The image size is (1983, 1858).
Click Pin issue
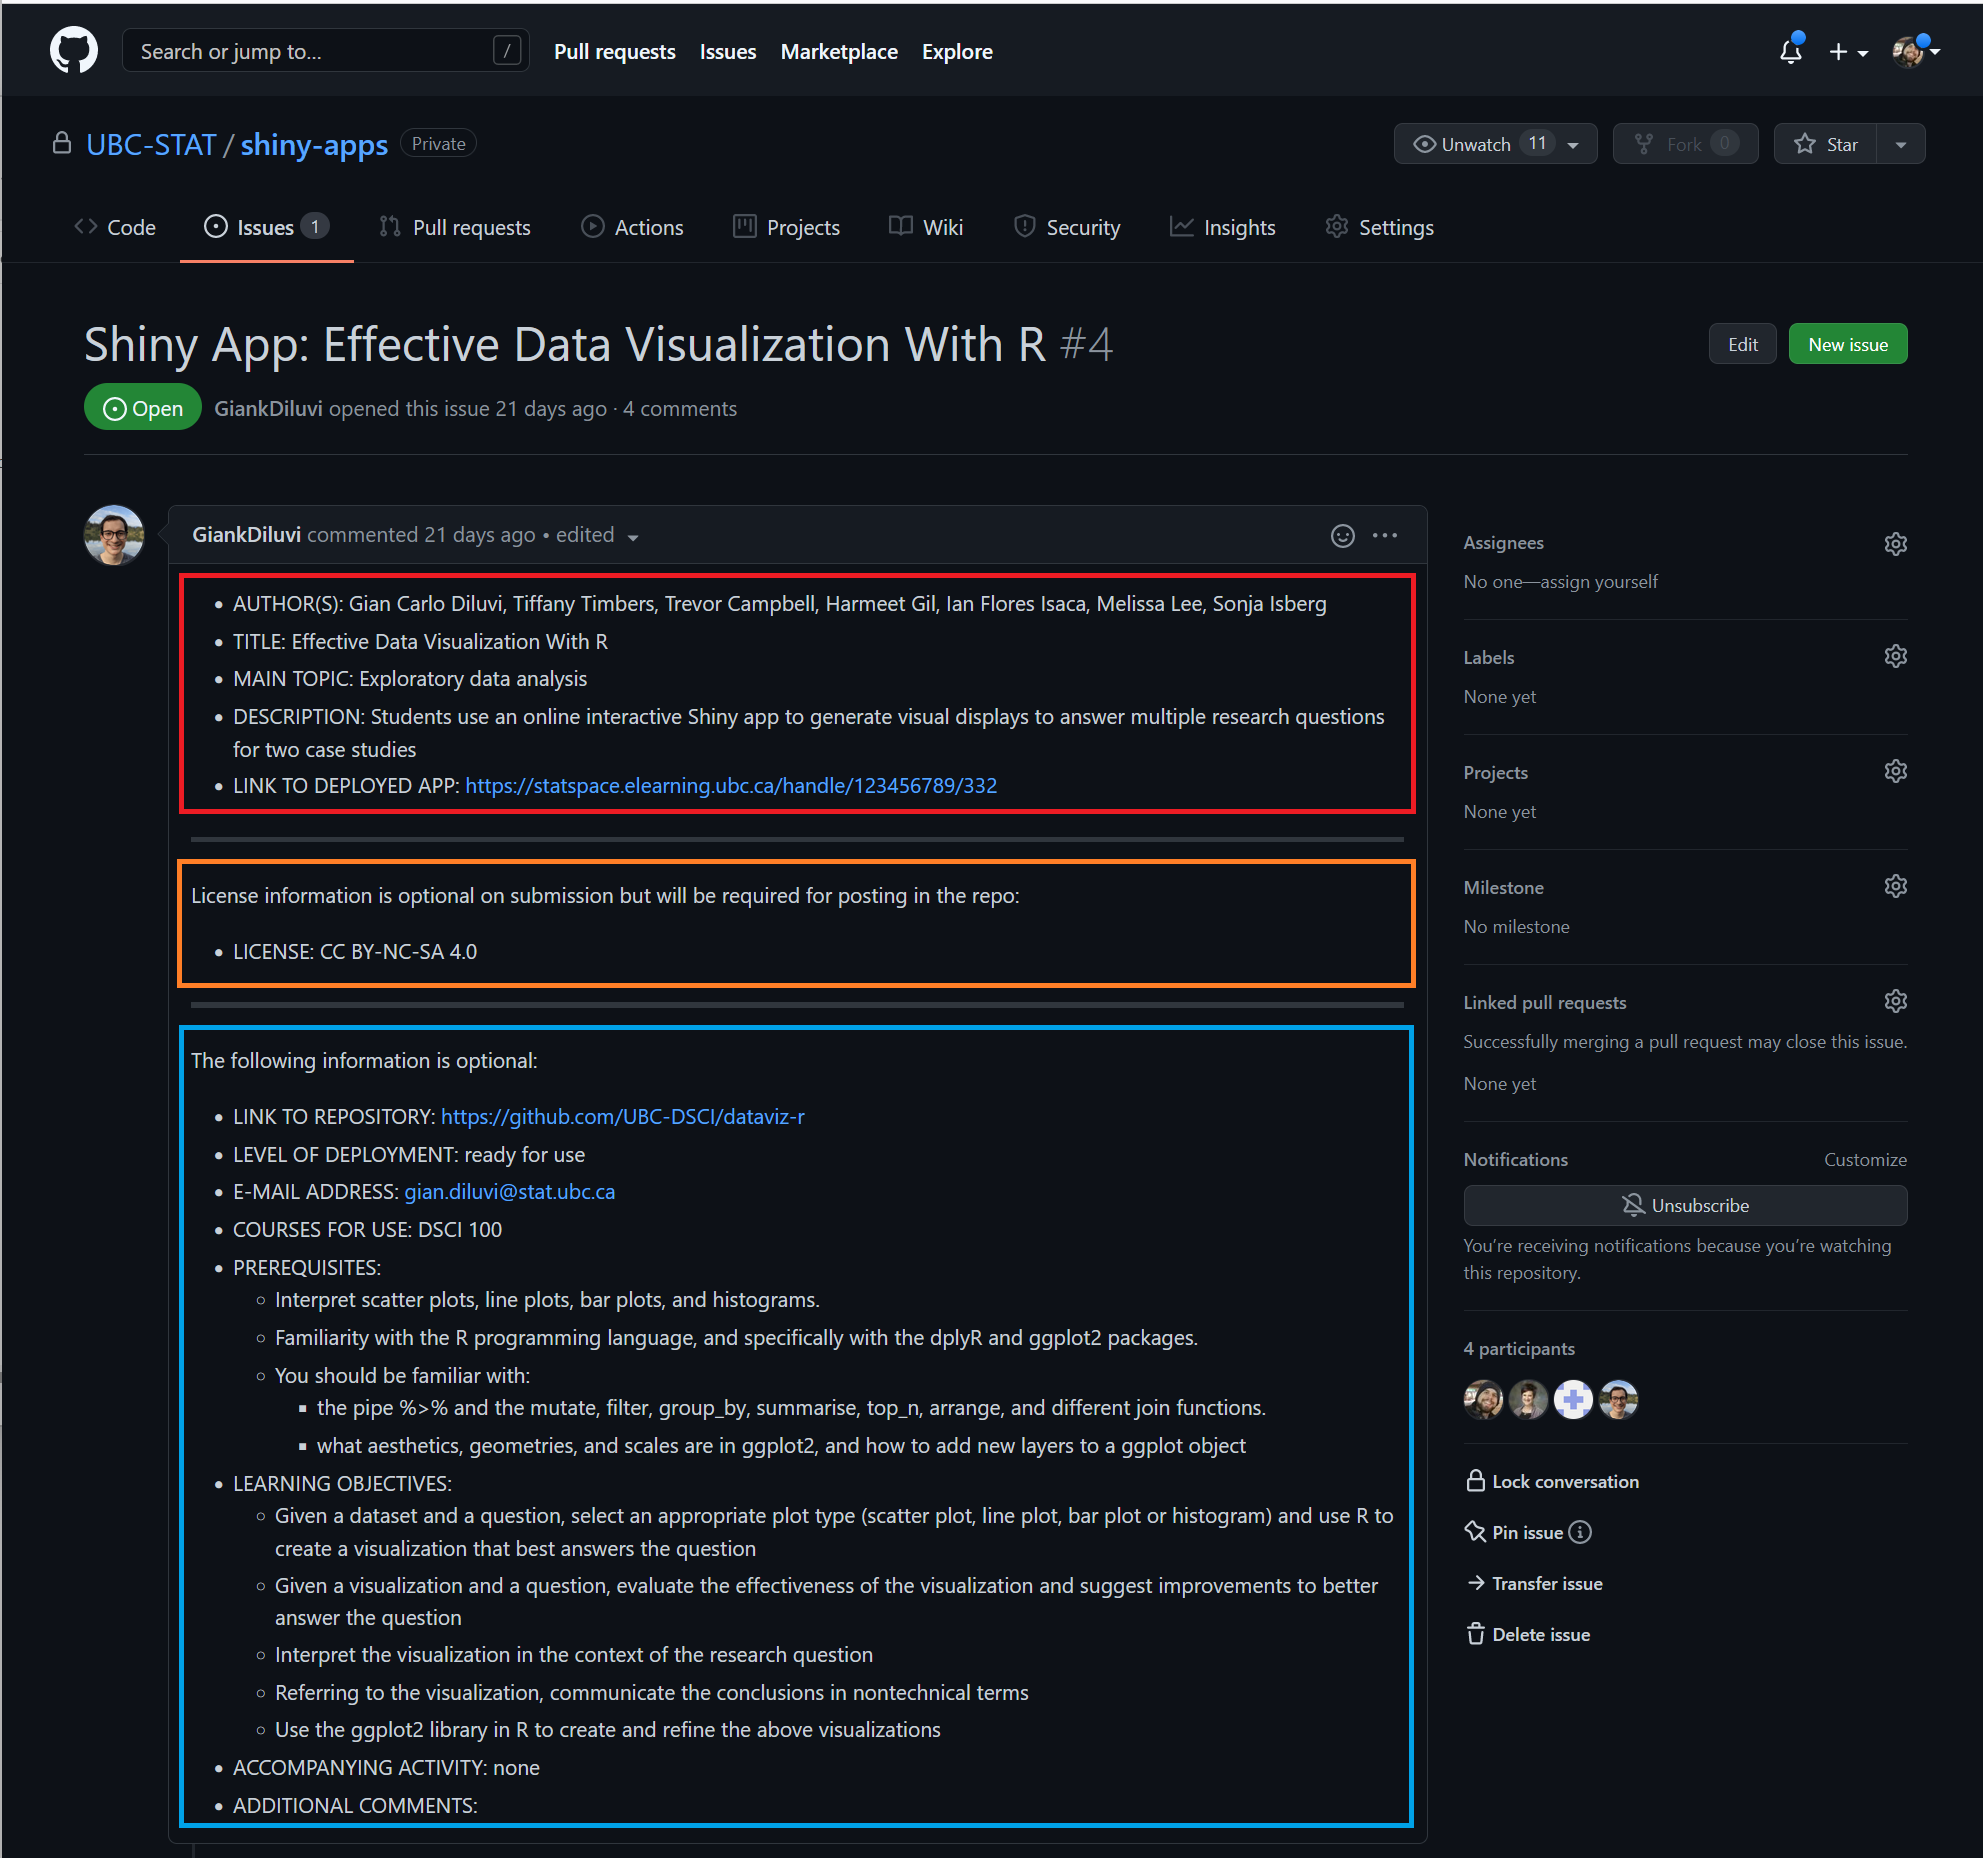click(1515, 1532)
